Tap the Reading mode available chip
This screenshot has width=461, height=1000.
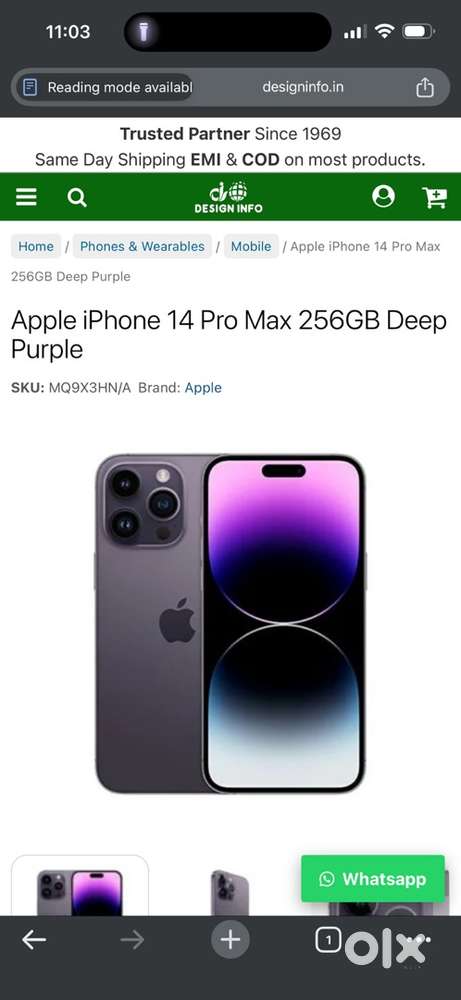[x=105, y=87]
